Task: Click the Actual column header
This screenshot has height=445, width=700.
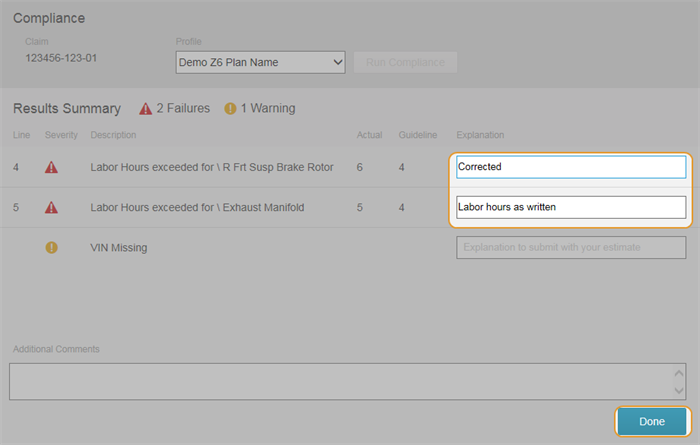Action: [x=369, y=135]
